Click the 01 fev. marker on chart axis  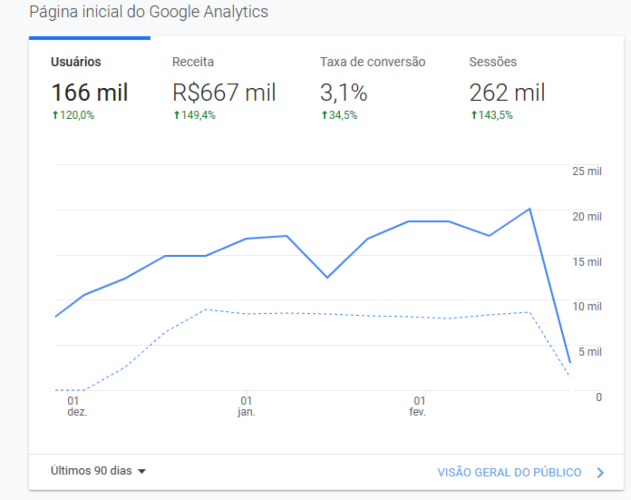click(x=418, y=406)
